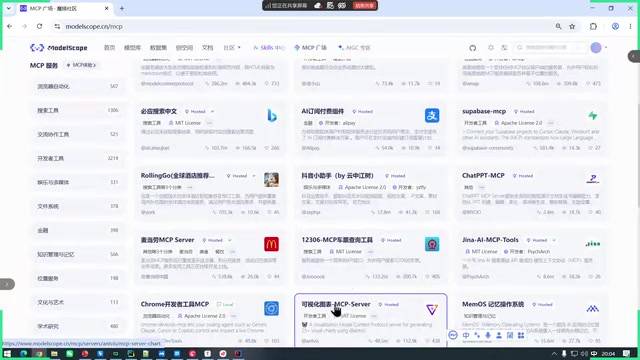Click the Jina logo icon
Image resolution: width=640 pixels, height=360 pixels.
pyautogui.click(x=593, y=244)
